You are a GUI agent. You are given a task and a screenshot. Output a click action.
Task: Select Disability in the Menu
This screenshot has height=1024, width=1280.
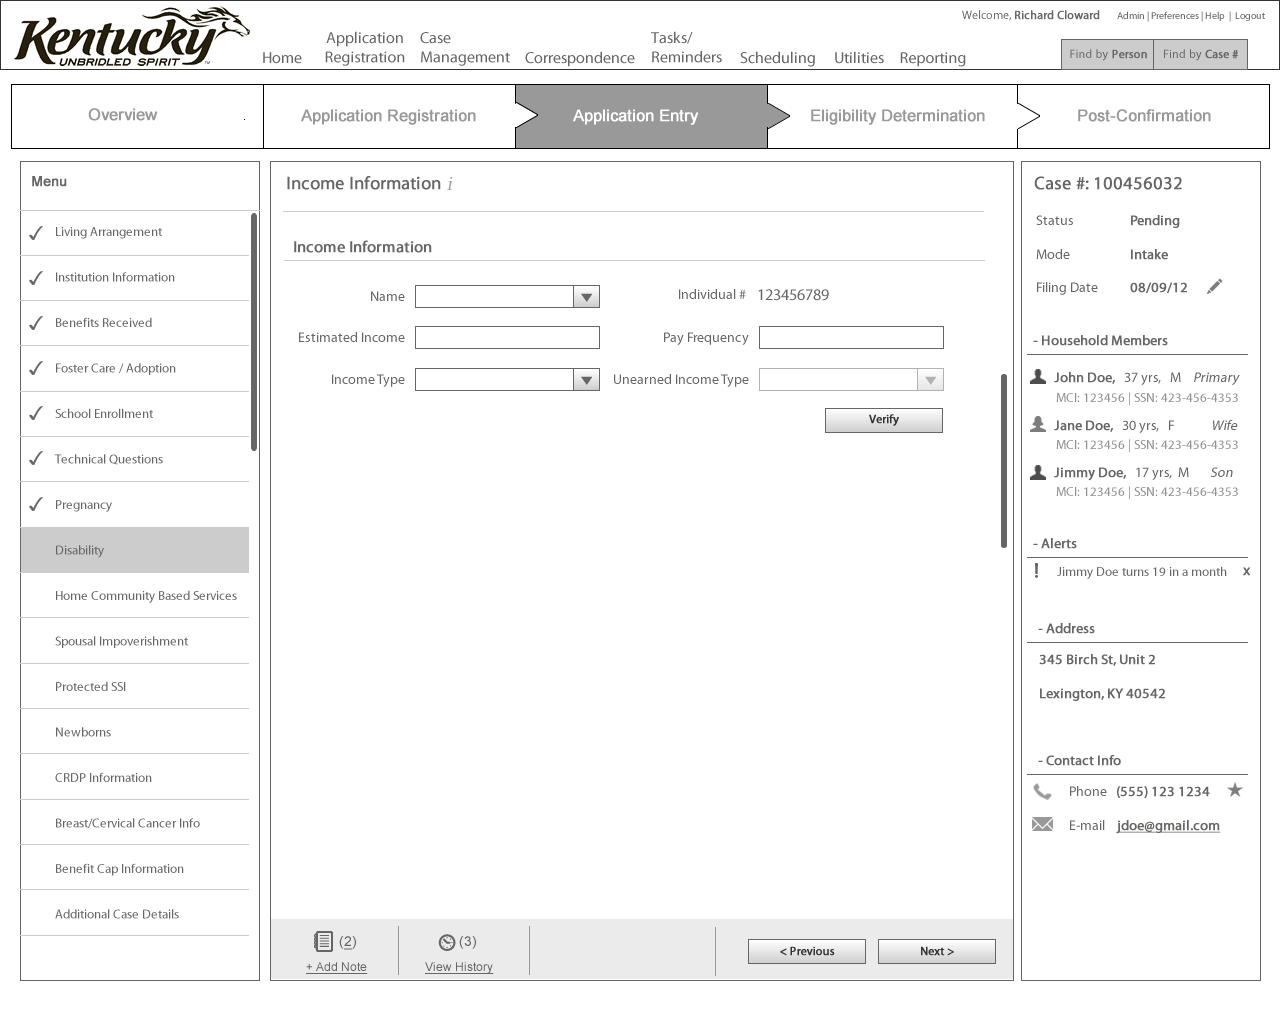pos(135,550)
